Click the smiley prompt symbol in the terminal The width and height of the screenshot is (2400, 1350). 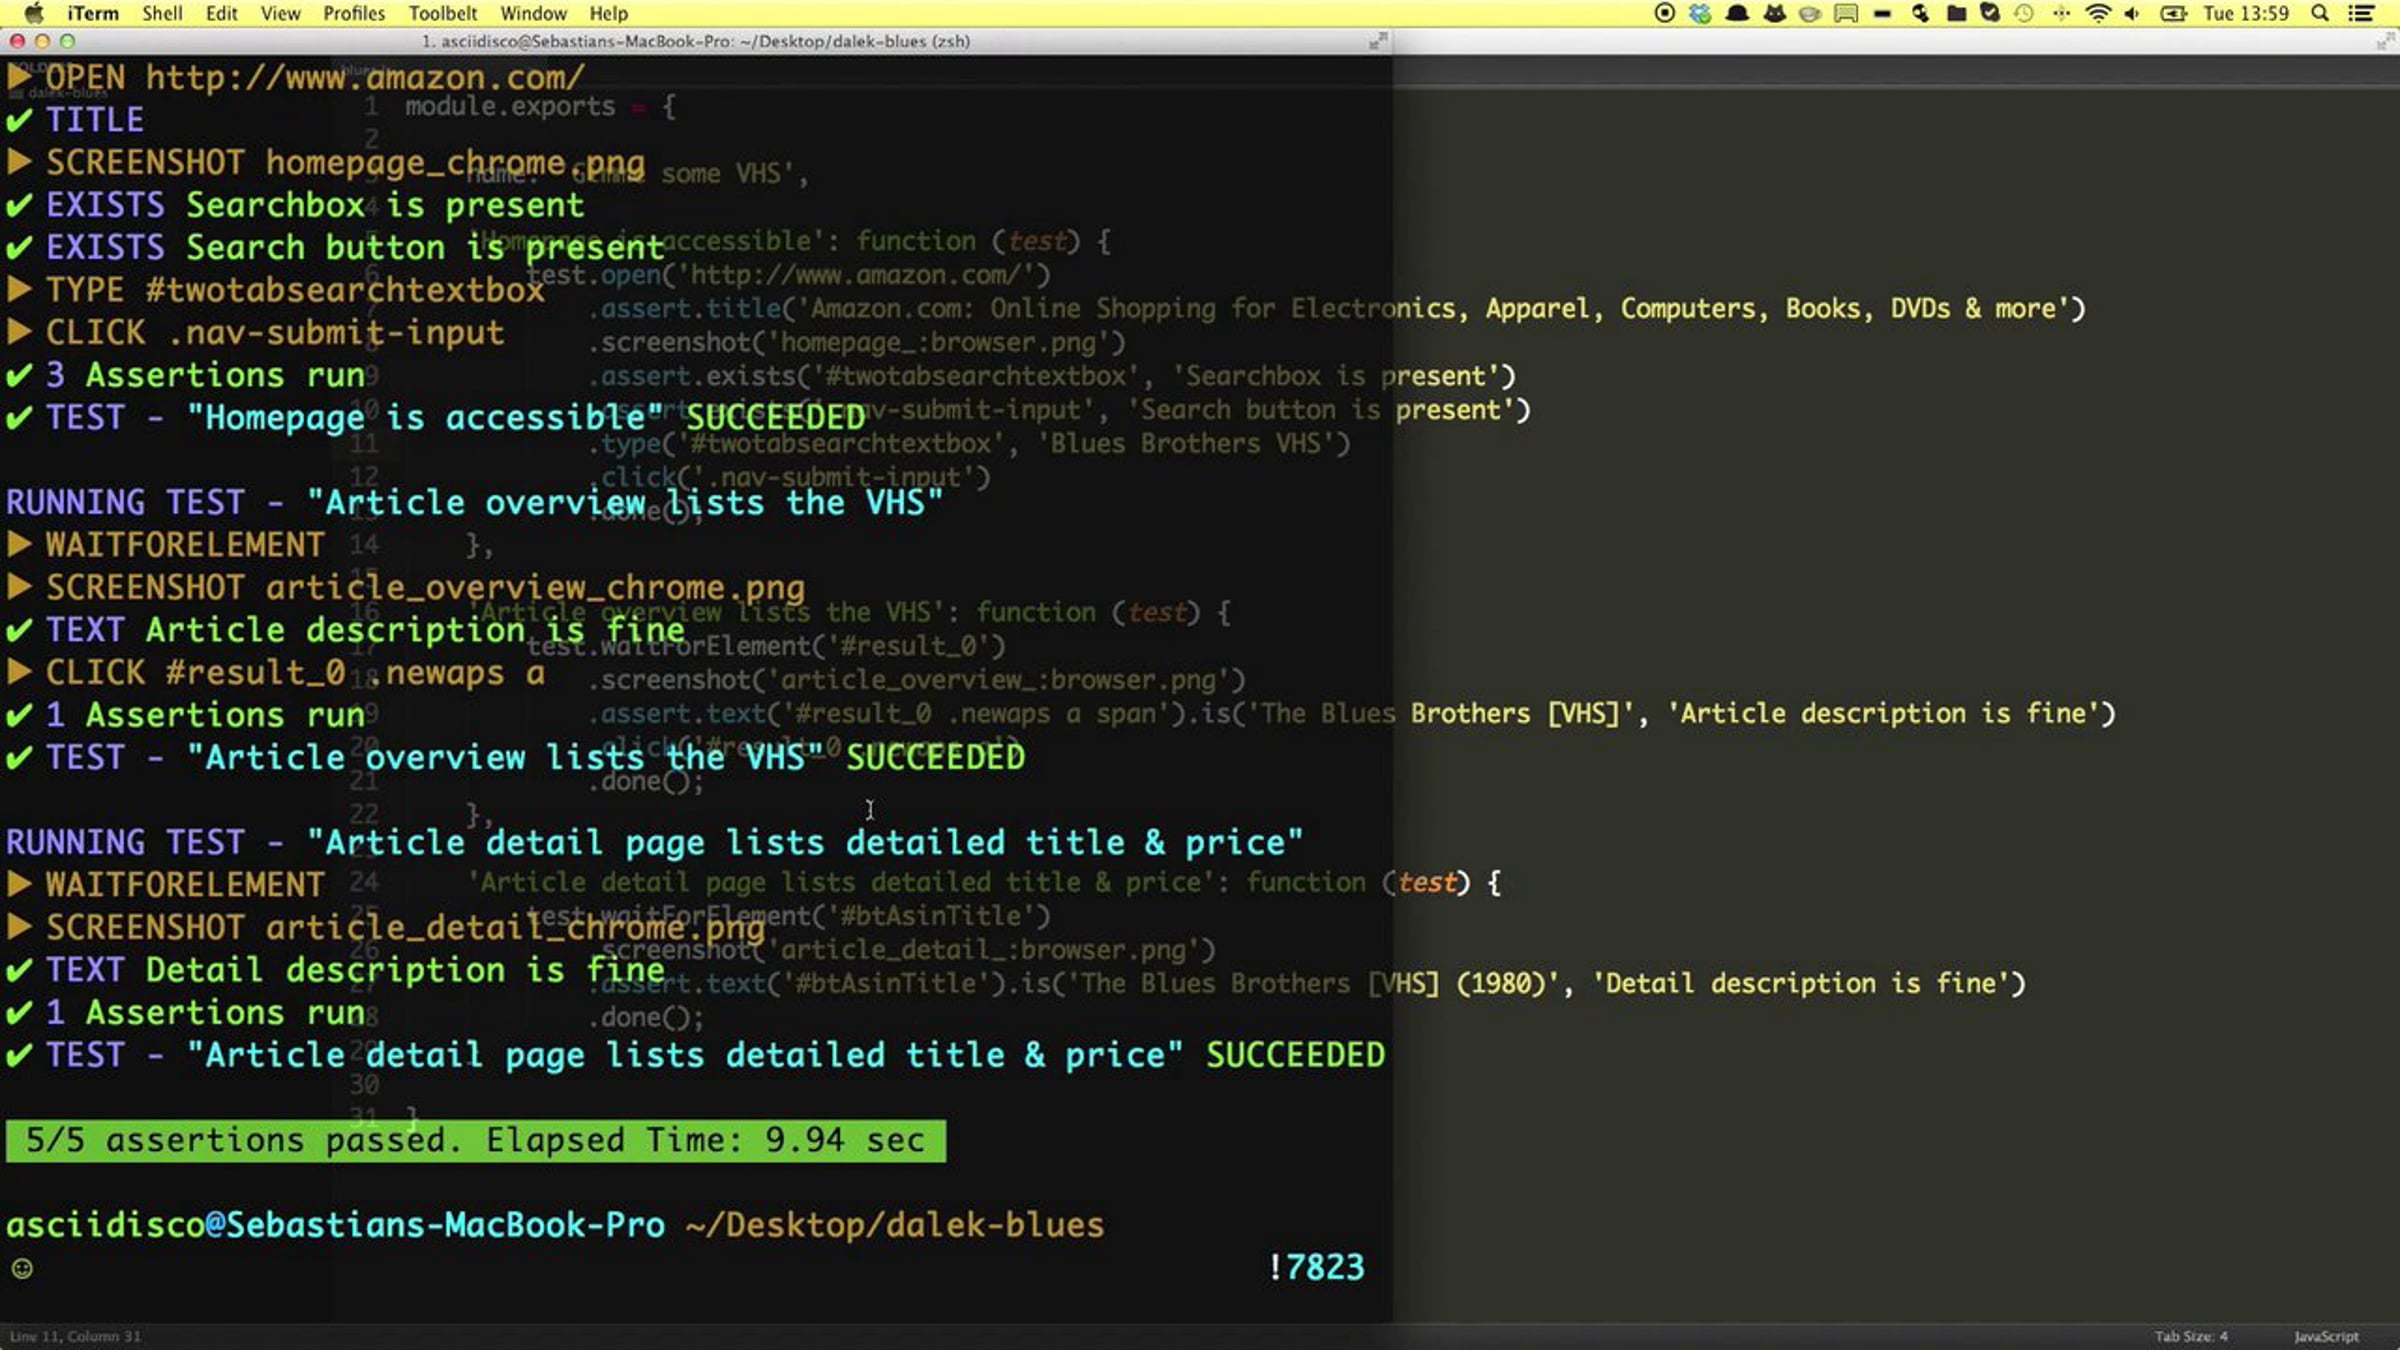(22, 1269)
